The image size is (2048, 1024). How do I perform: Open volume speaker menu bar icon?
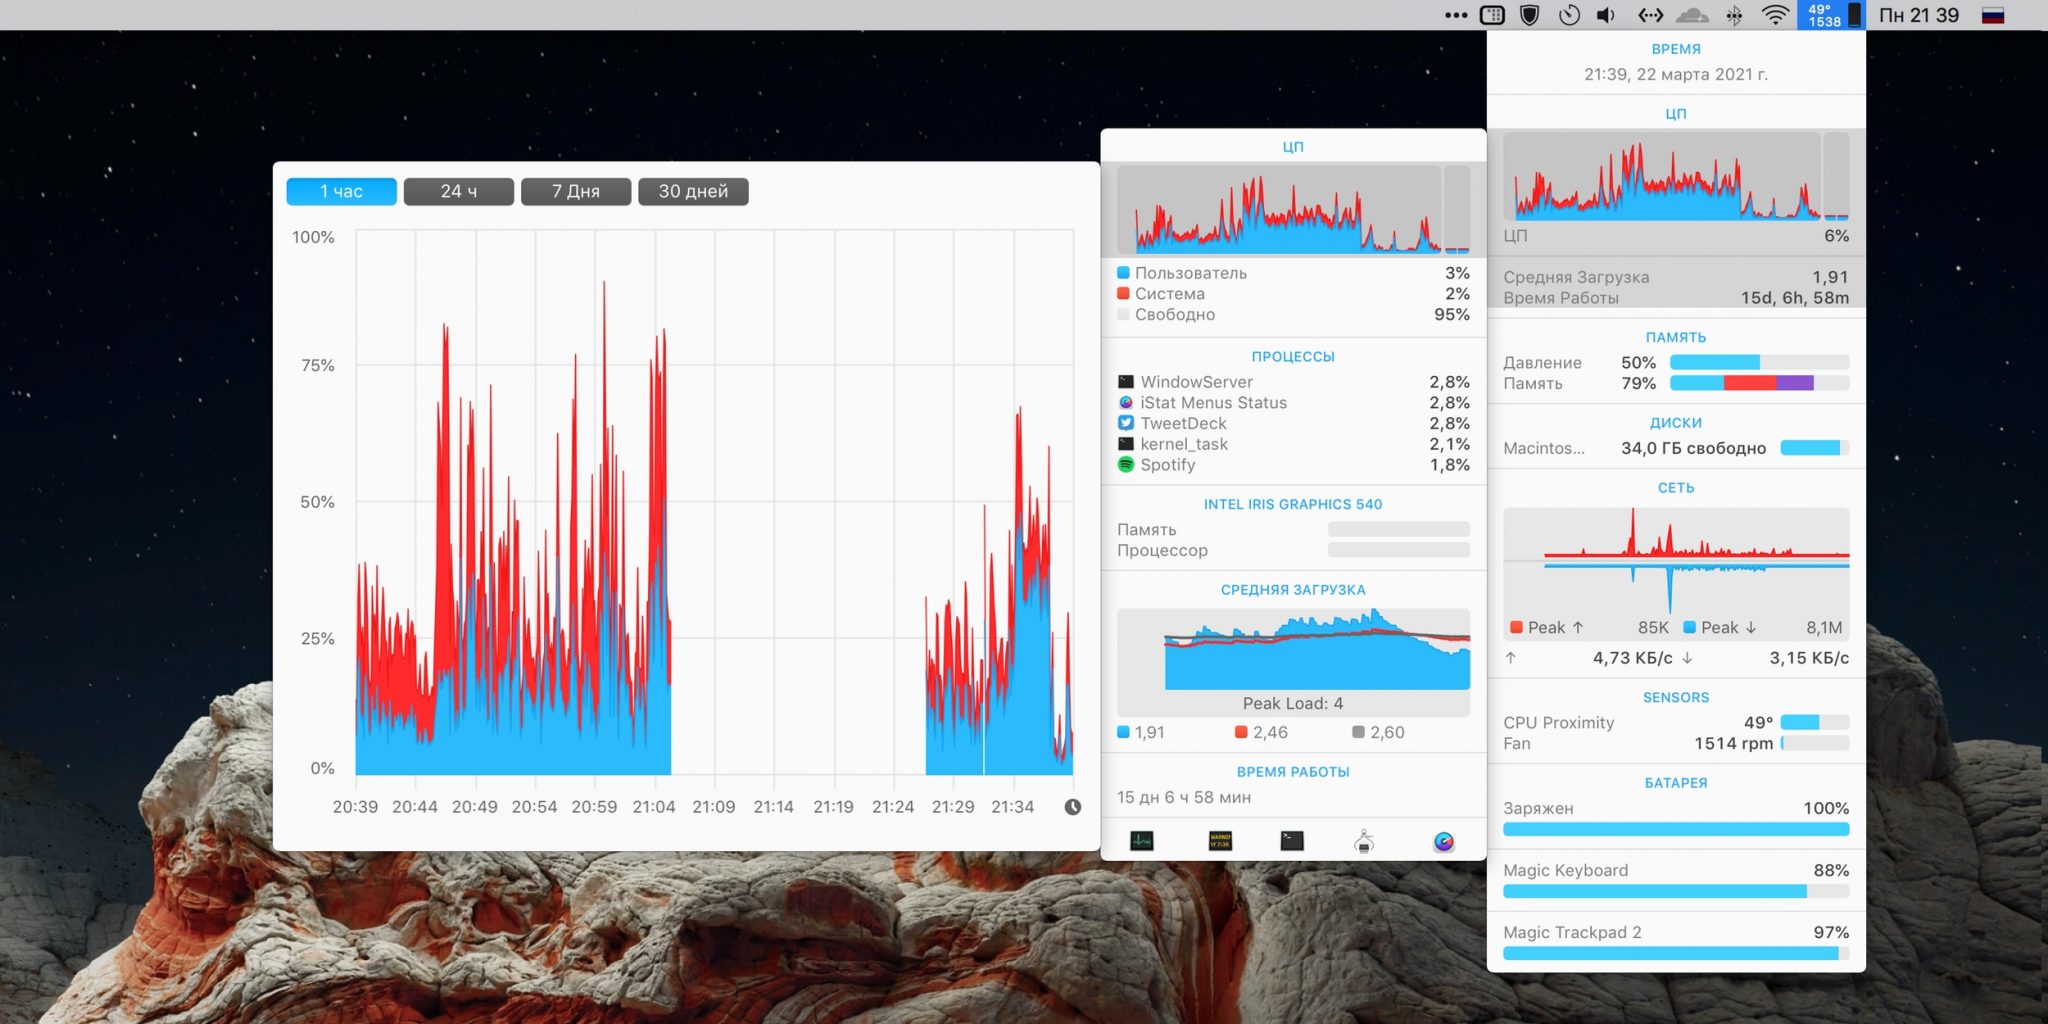pos(1606,15)
